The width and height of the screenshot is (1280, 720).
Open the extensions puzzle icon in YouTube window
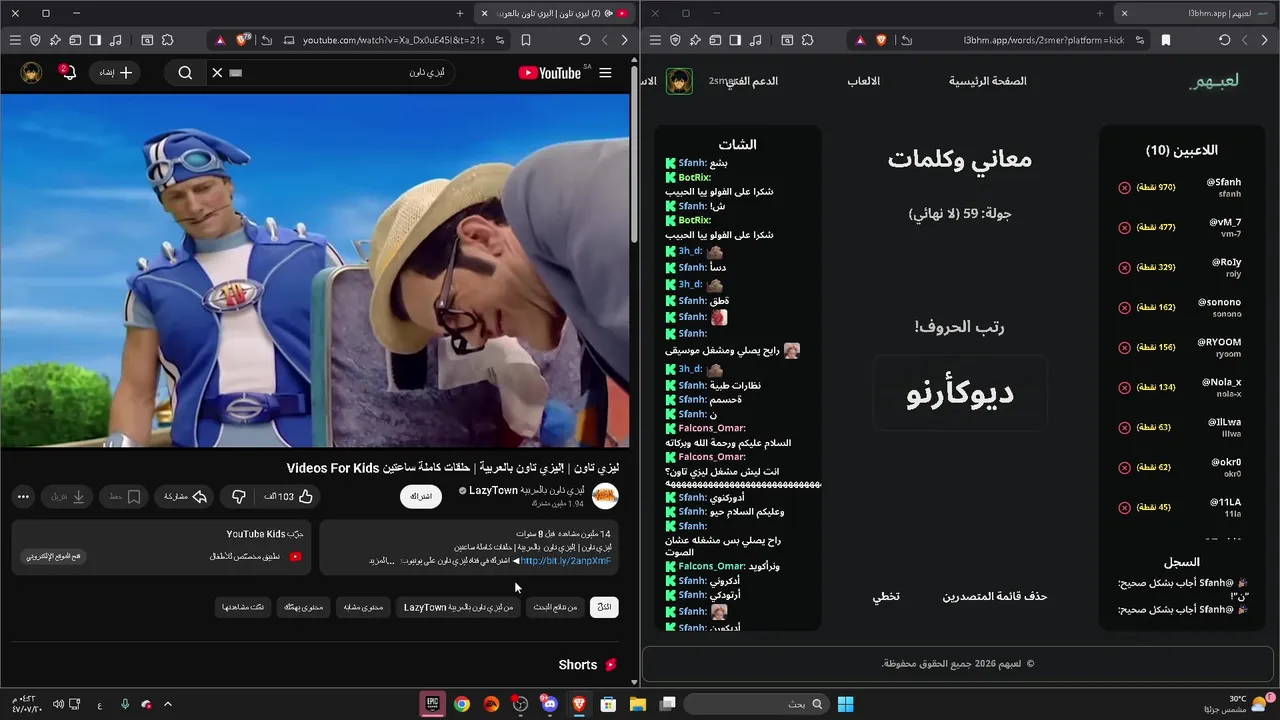[x=167, y=40]
